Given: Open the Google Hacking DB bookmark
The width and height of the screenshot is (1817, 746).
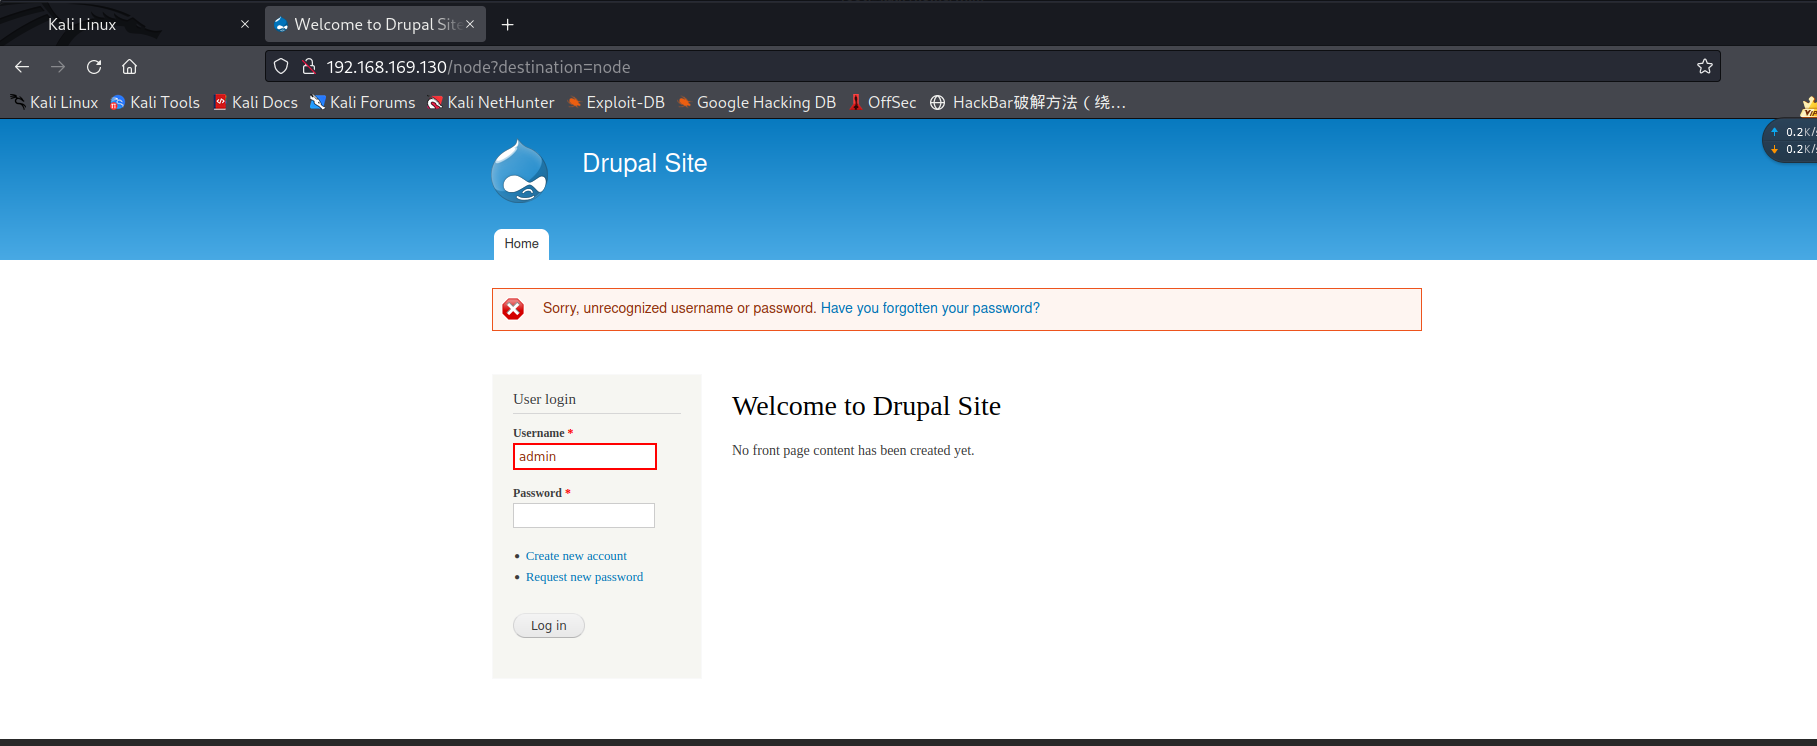Looking at the screenshot, I should [x=757, y=102].
